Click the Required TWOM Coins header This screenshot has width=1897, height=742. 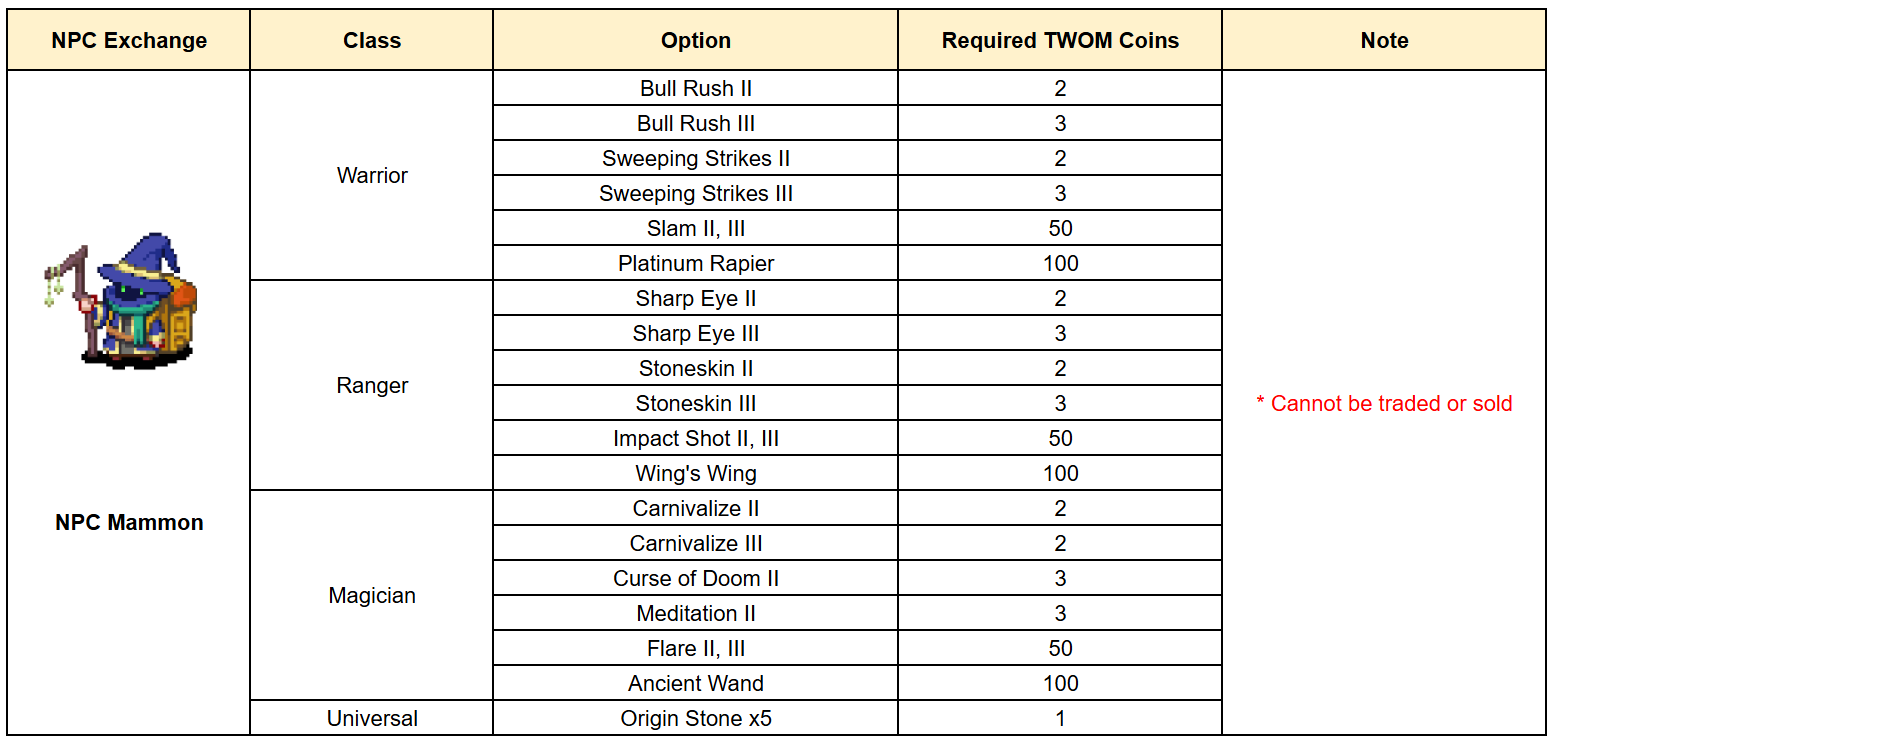(1060, 40)
